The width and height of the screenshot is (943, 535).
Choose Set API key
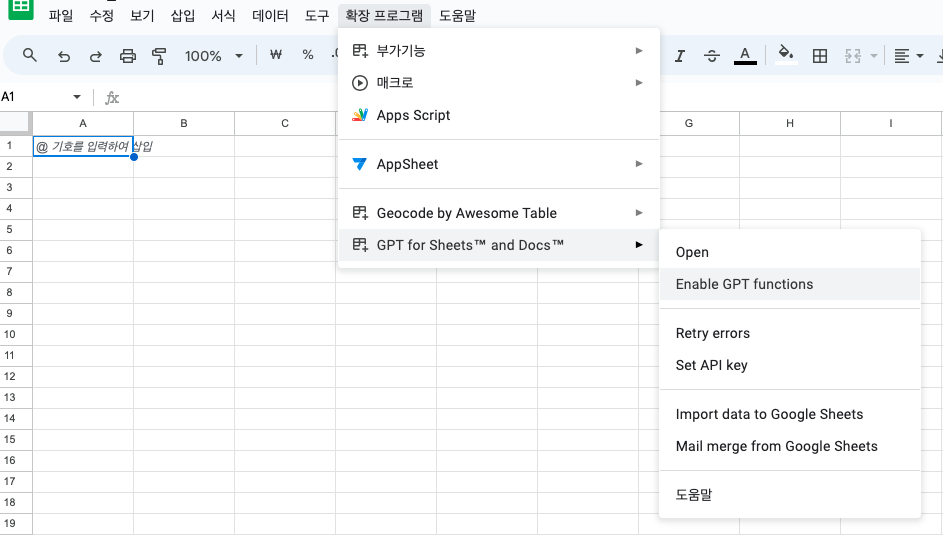(x=790, y=365)
